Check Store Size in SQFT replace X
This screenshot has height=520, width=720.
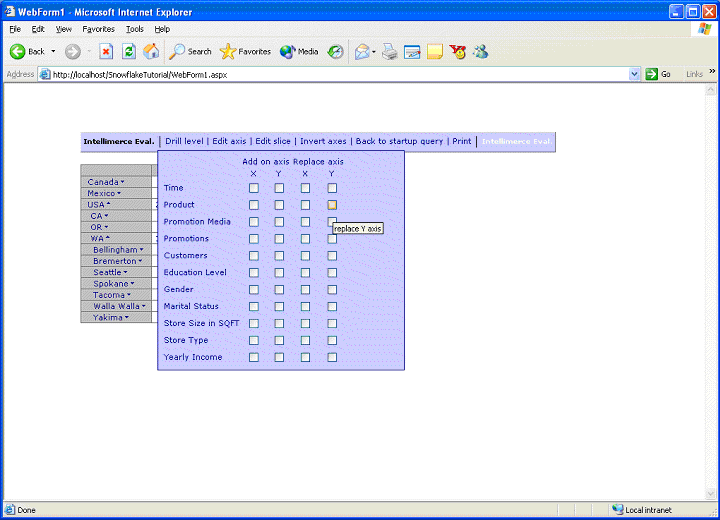pyautogui.click(x=305, y=323)
